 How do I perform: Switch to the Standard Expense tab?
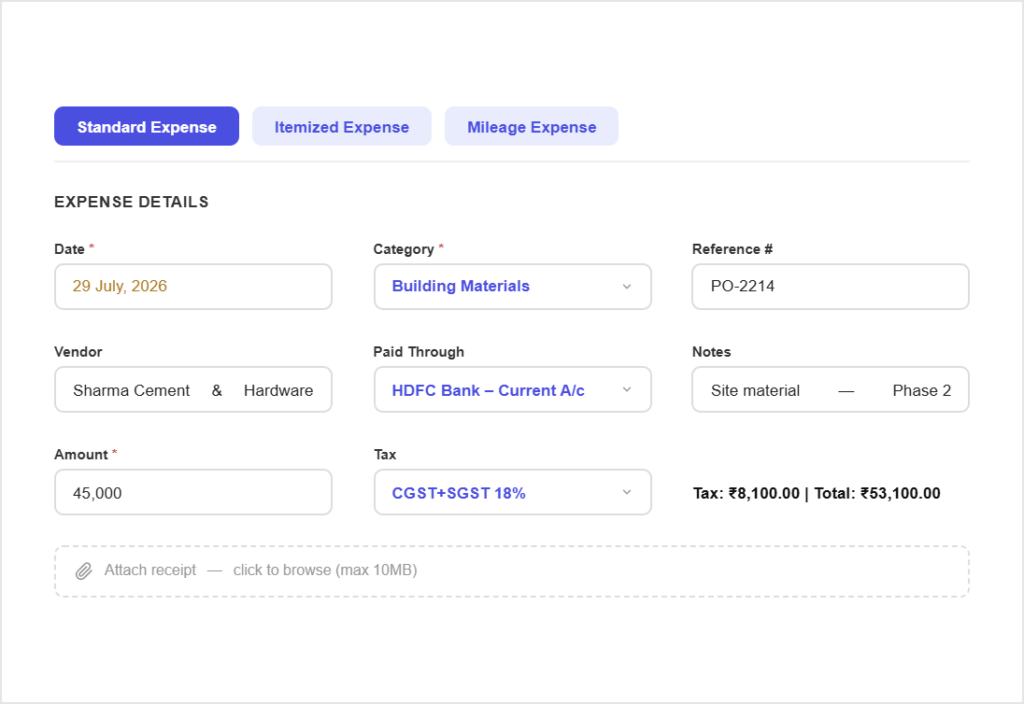[146, 126]
